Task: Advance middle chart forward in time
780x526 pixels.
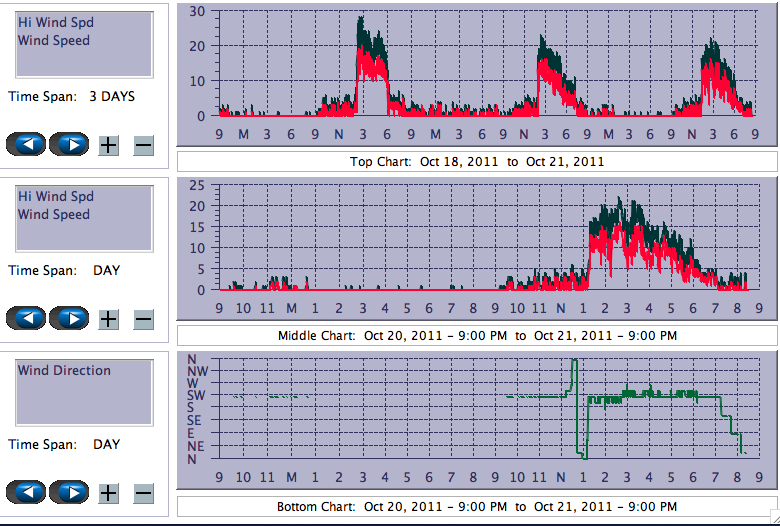Action: tap(69, 318)
